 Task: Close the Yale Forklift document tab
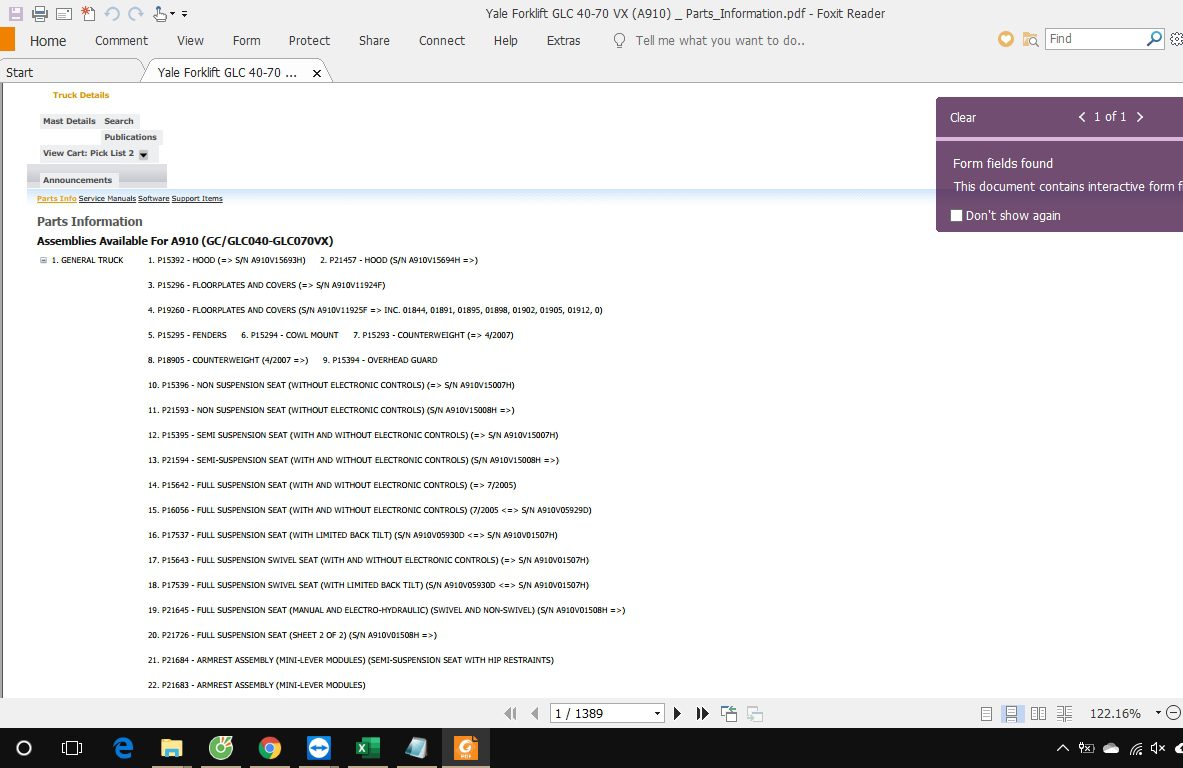tap(317, 73)
